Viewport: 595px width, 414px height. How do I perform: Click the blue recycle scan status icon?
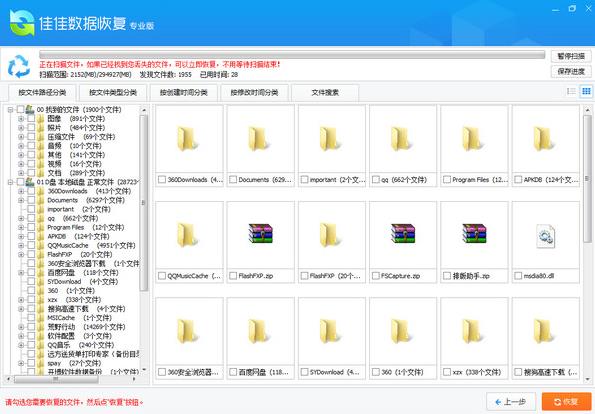pos(19,66)
